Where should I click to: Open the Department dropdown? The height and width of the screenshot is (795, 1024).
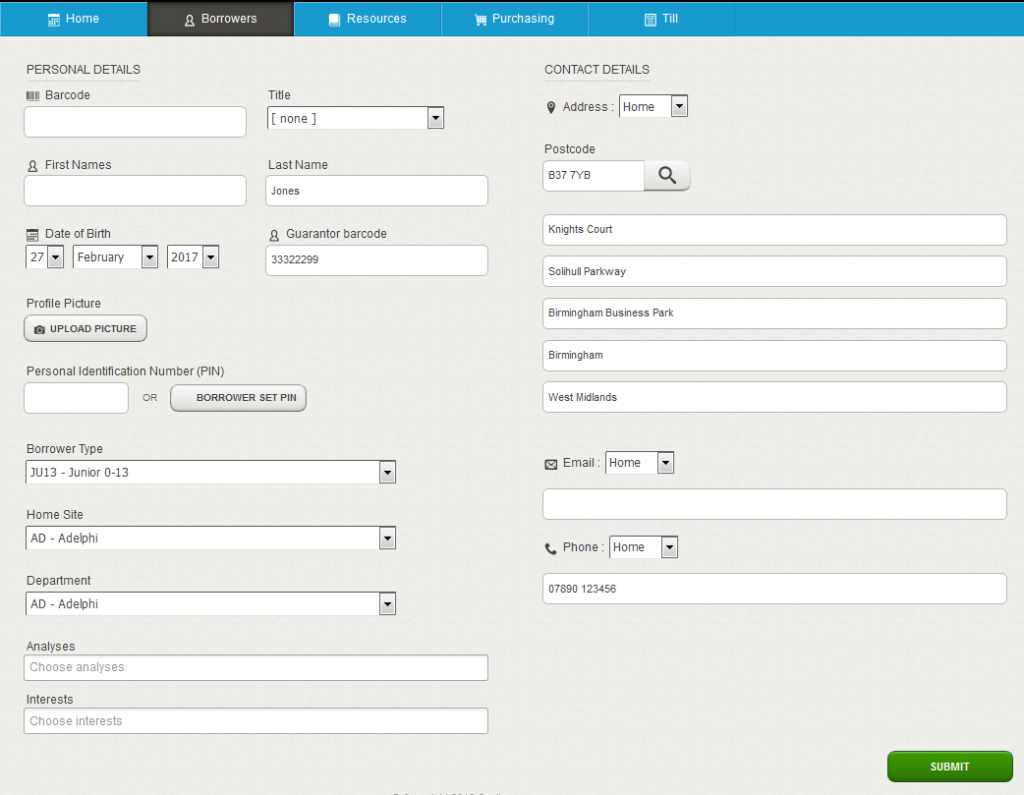point(211,604)
